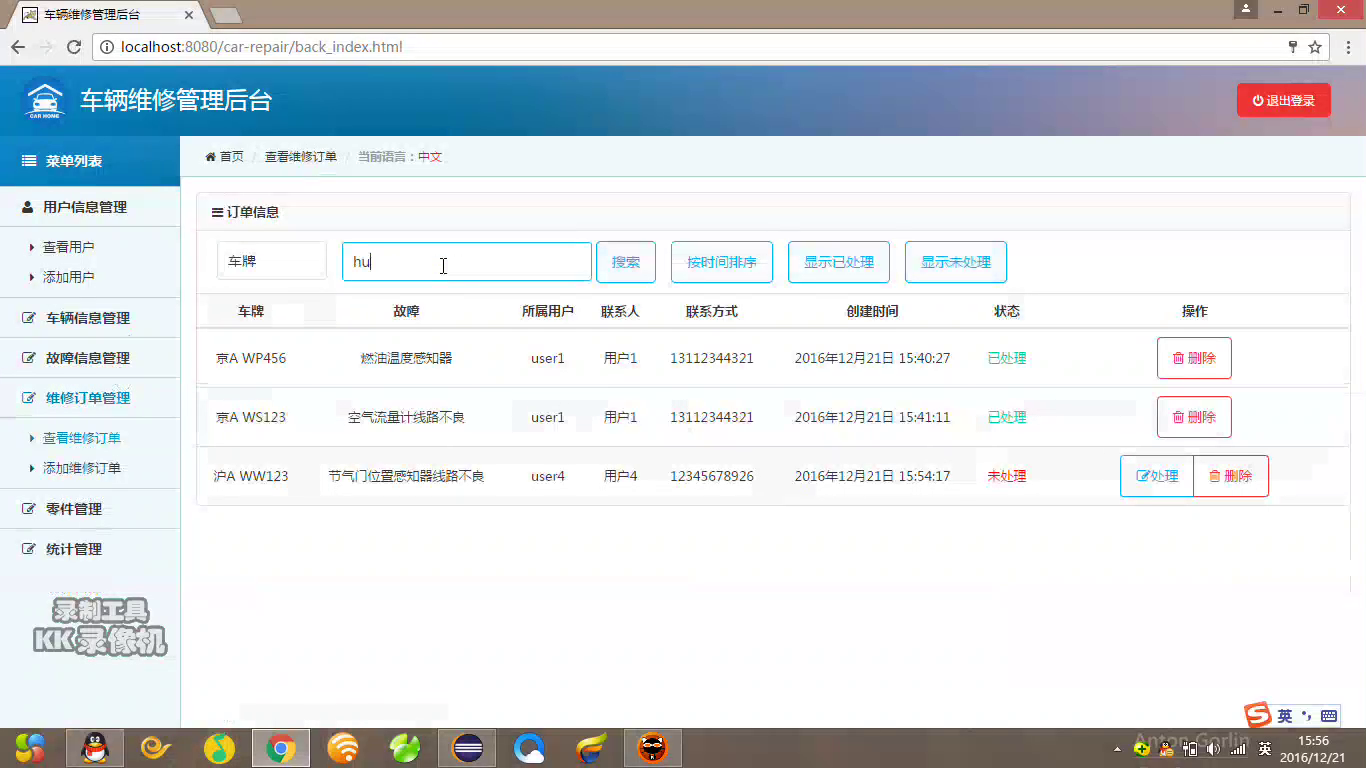Focus the search input containing hu

click(467, 262)
